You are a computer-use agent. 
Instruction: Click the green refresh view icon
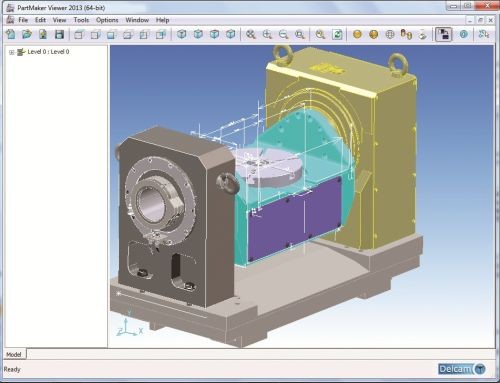click(x=337, y=34)
